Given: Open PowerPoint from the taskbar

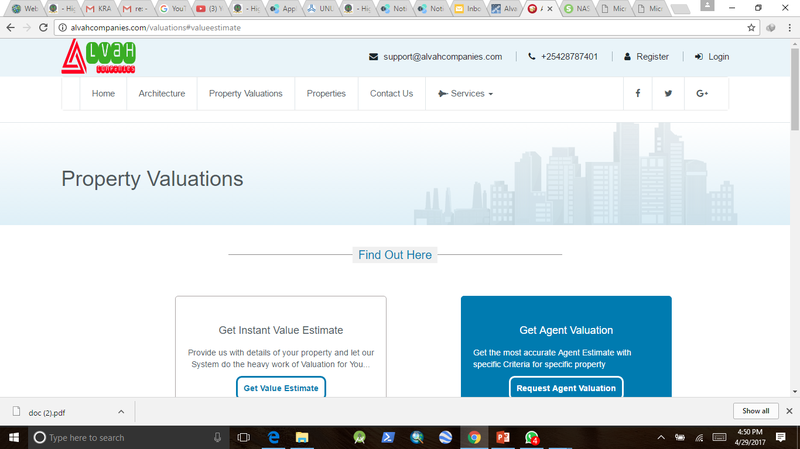Looking at the screenshot, I should tap(505, 437).
